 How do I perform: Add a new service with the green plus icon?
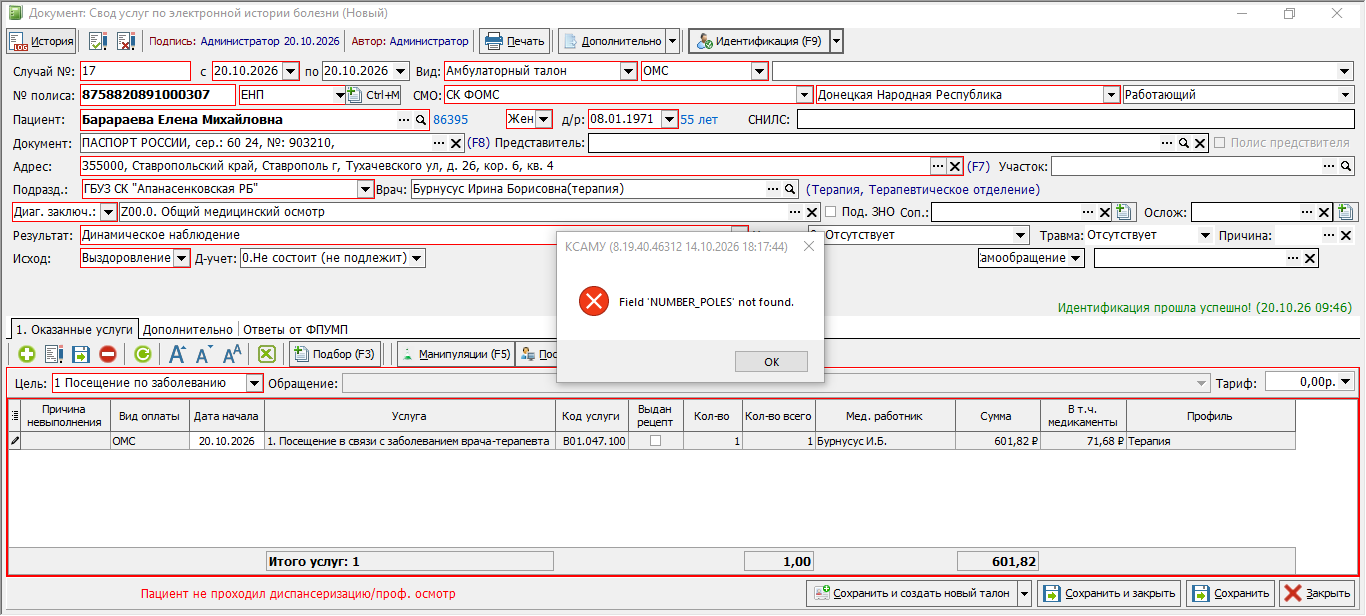click(x=27, y=354)
